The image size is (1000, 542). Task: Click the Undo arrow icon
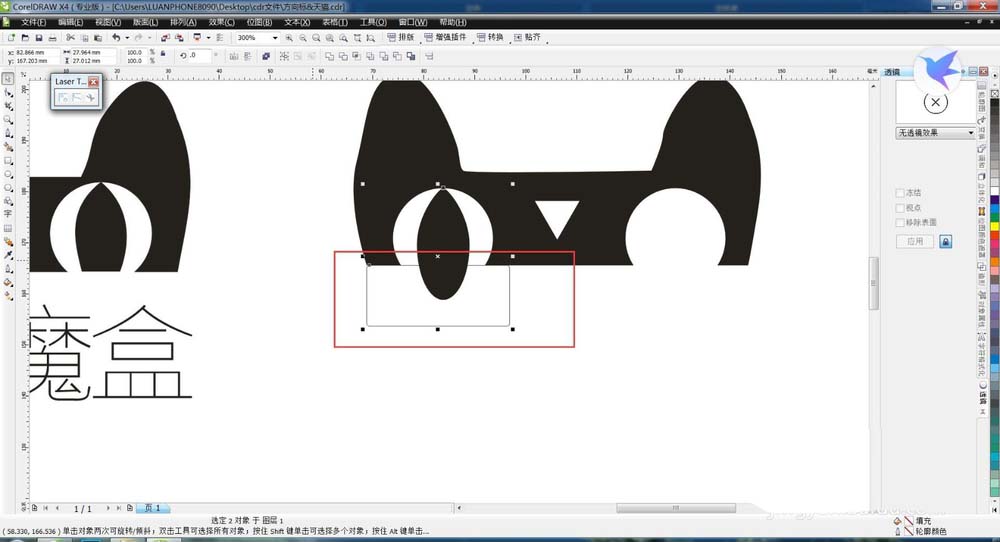click(115, 38)
